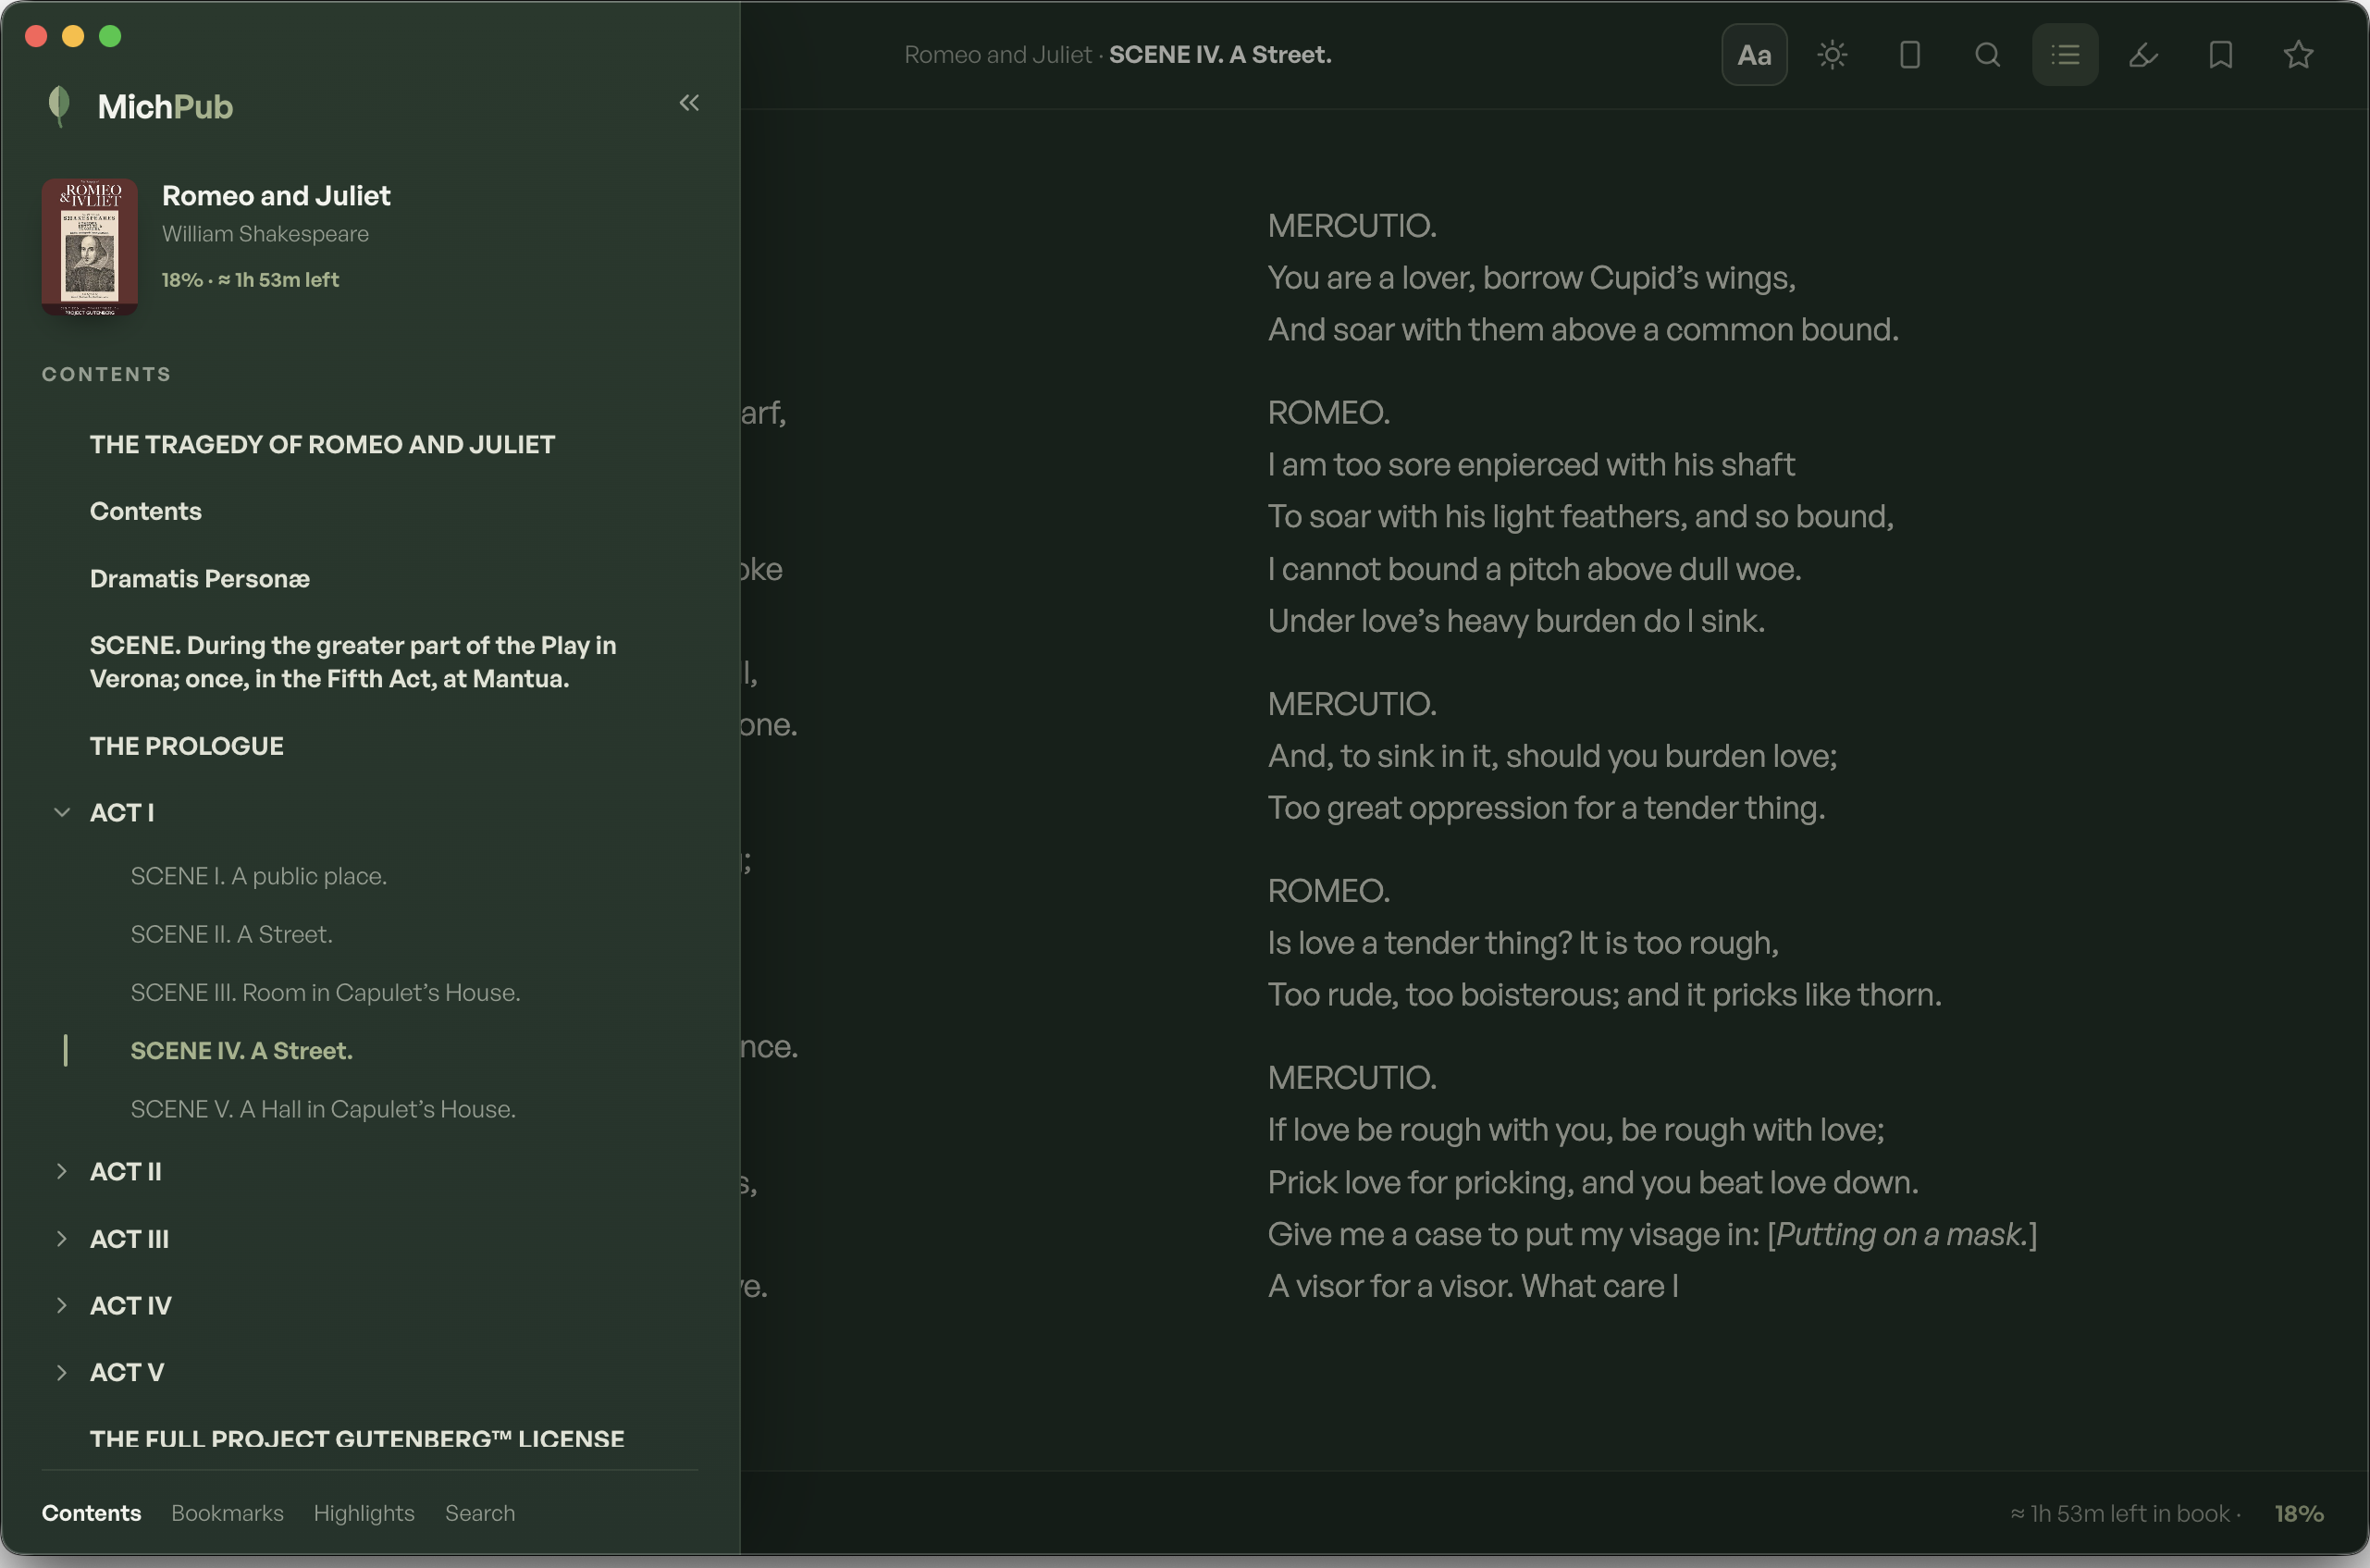Go to SCENE I. A public place.

[x=259, y=876]
